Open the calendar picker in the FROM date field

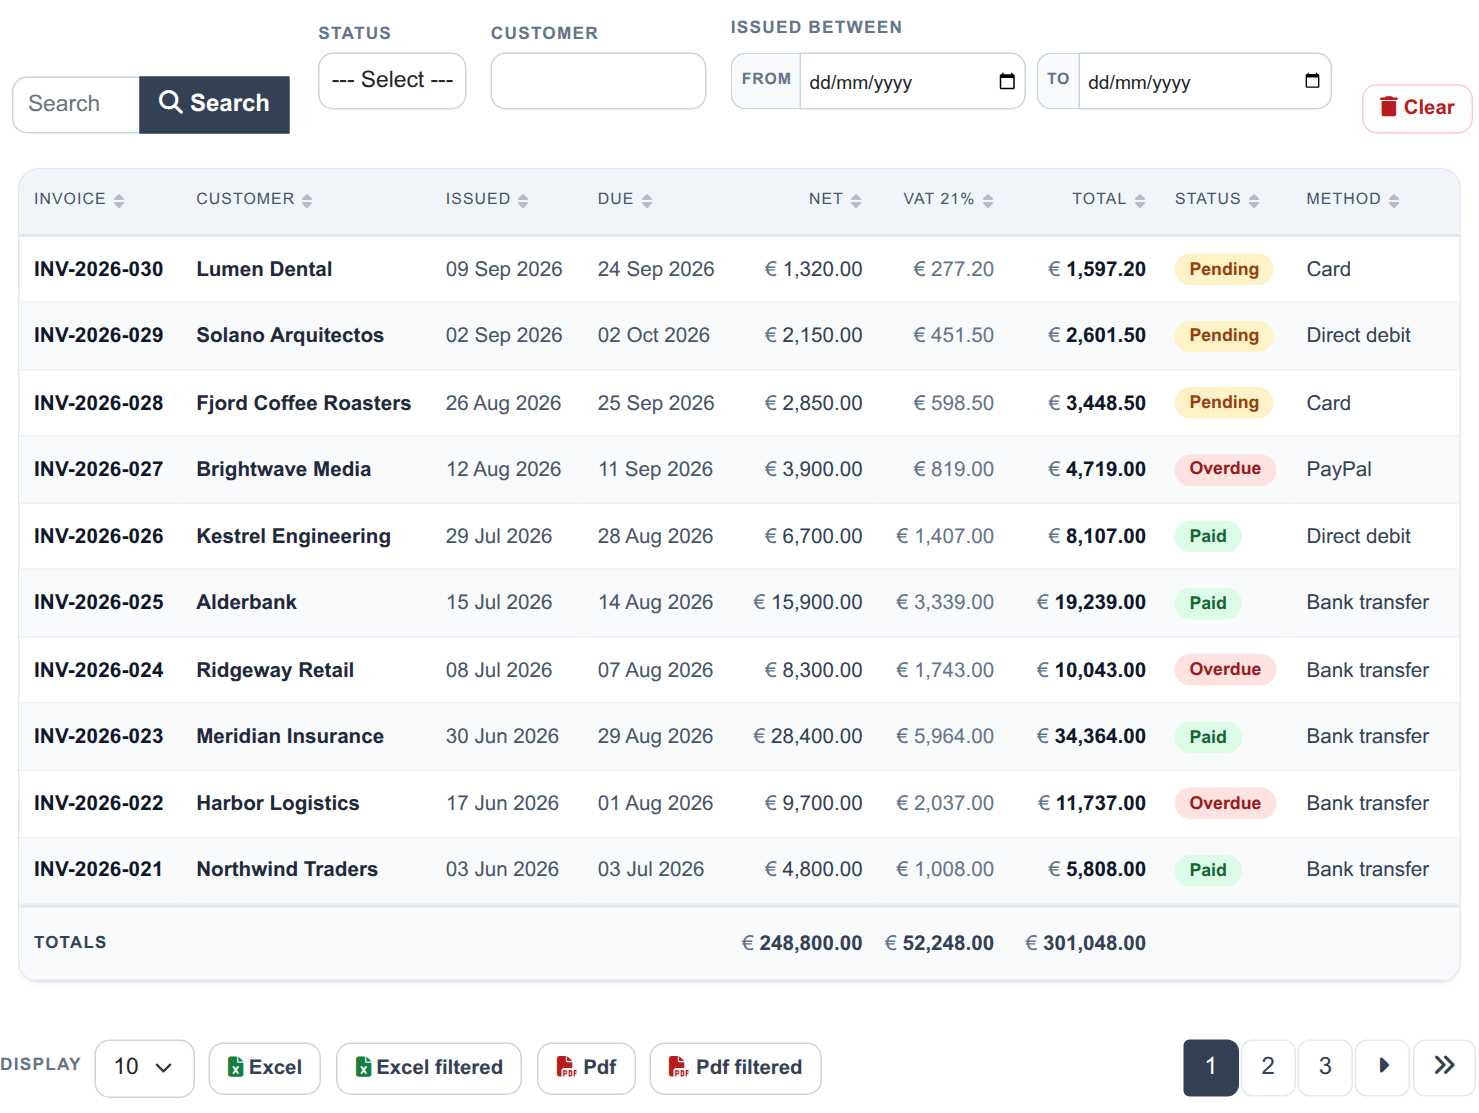pos(1007,81)
